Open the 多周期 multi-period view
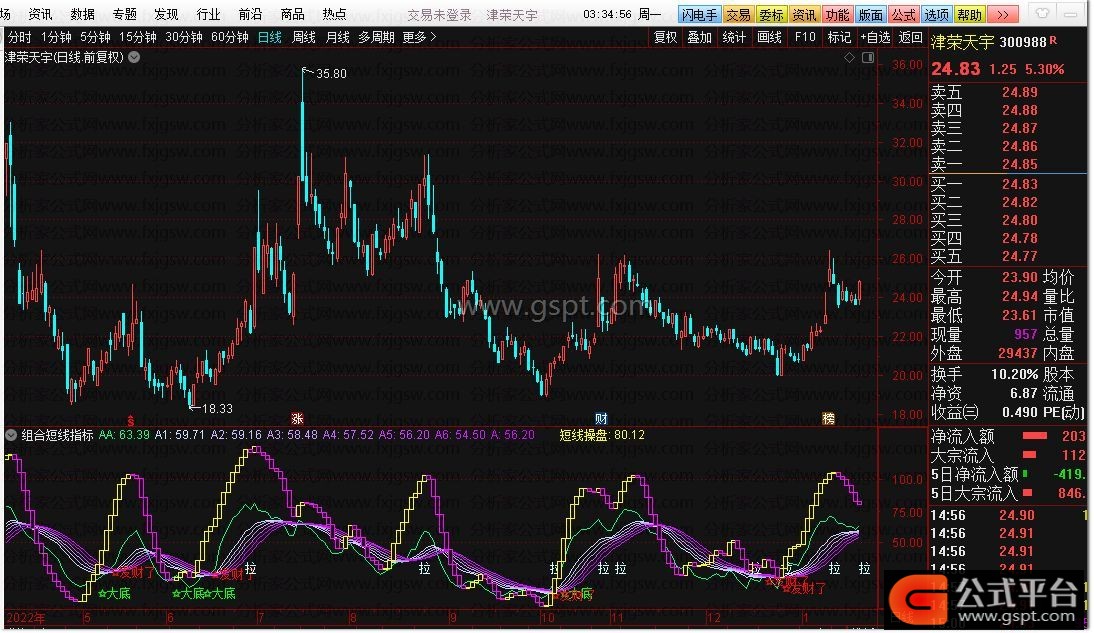Image resolution: width=1094 pixels, height=633 pixels. point(376,37)
